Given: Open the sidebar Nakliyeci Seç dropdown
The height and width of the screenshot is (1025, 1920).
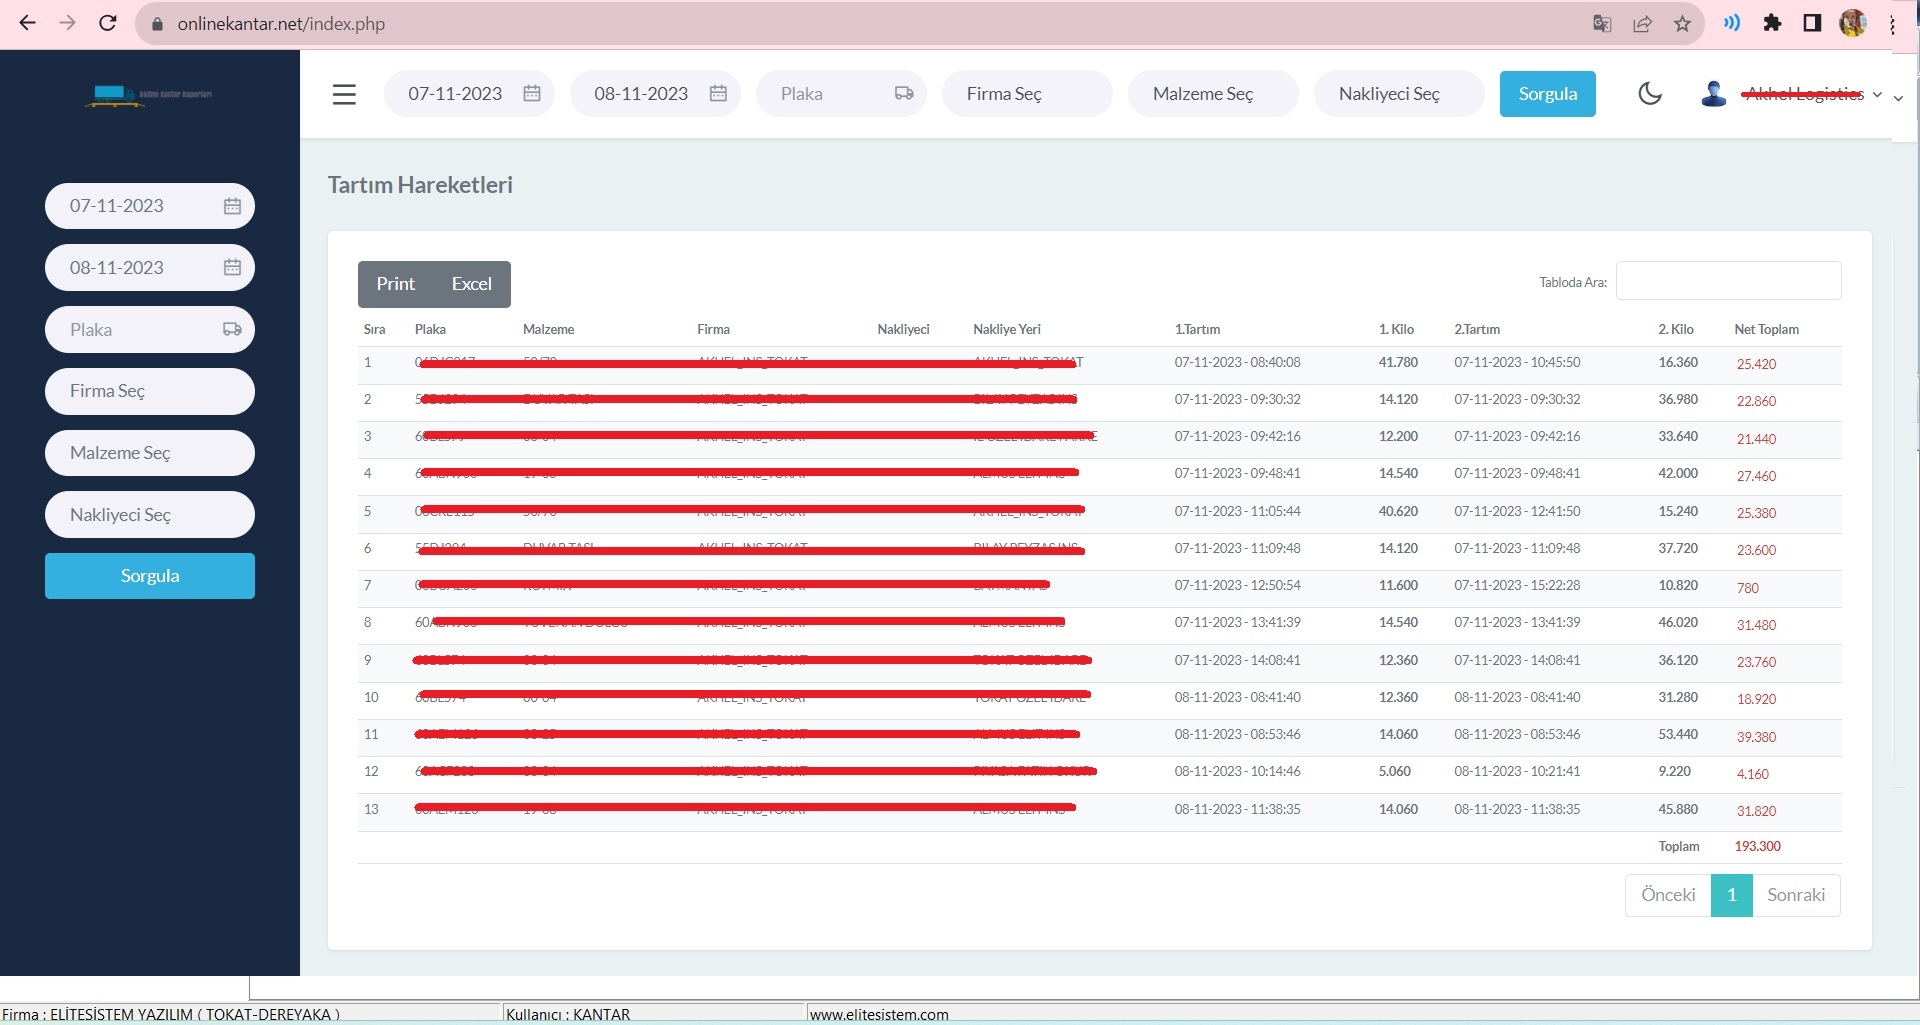Looking at the screenshot, I should (x=150, y=515).
